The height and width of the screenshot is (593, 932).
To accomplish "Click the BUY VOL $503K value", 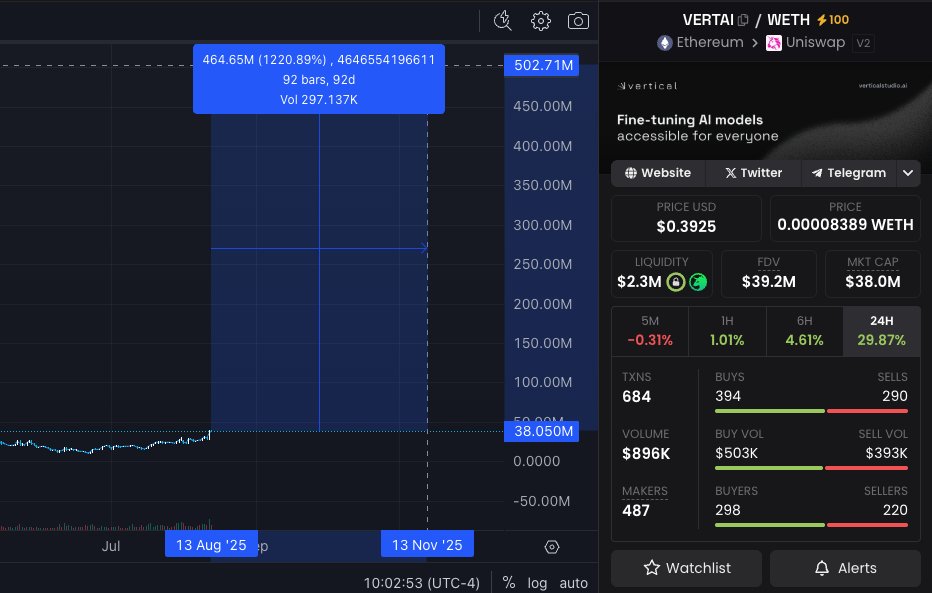I will coord(736,453).
